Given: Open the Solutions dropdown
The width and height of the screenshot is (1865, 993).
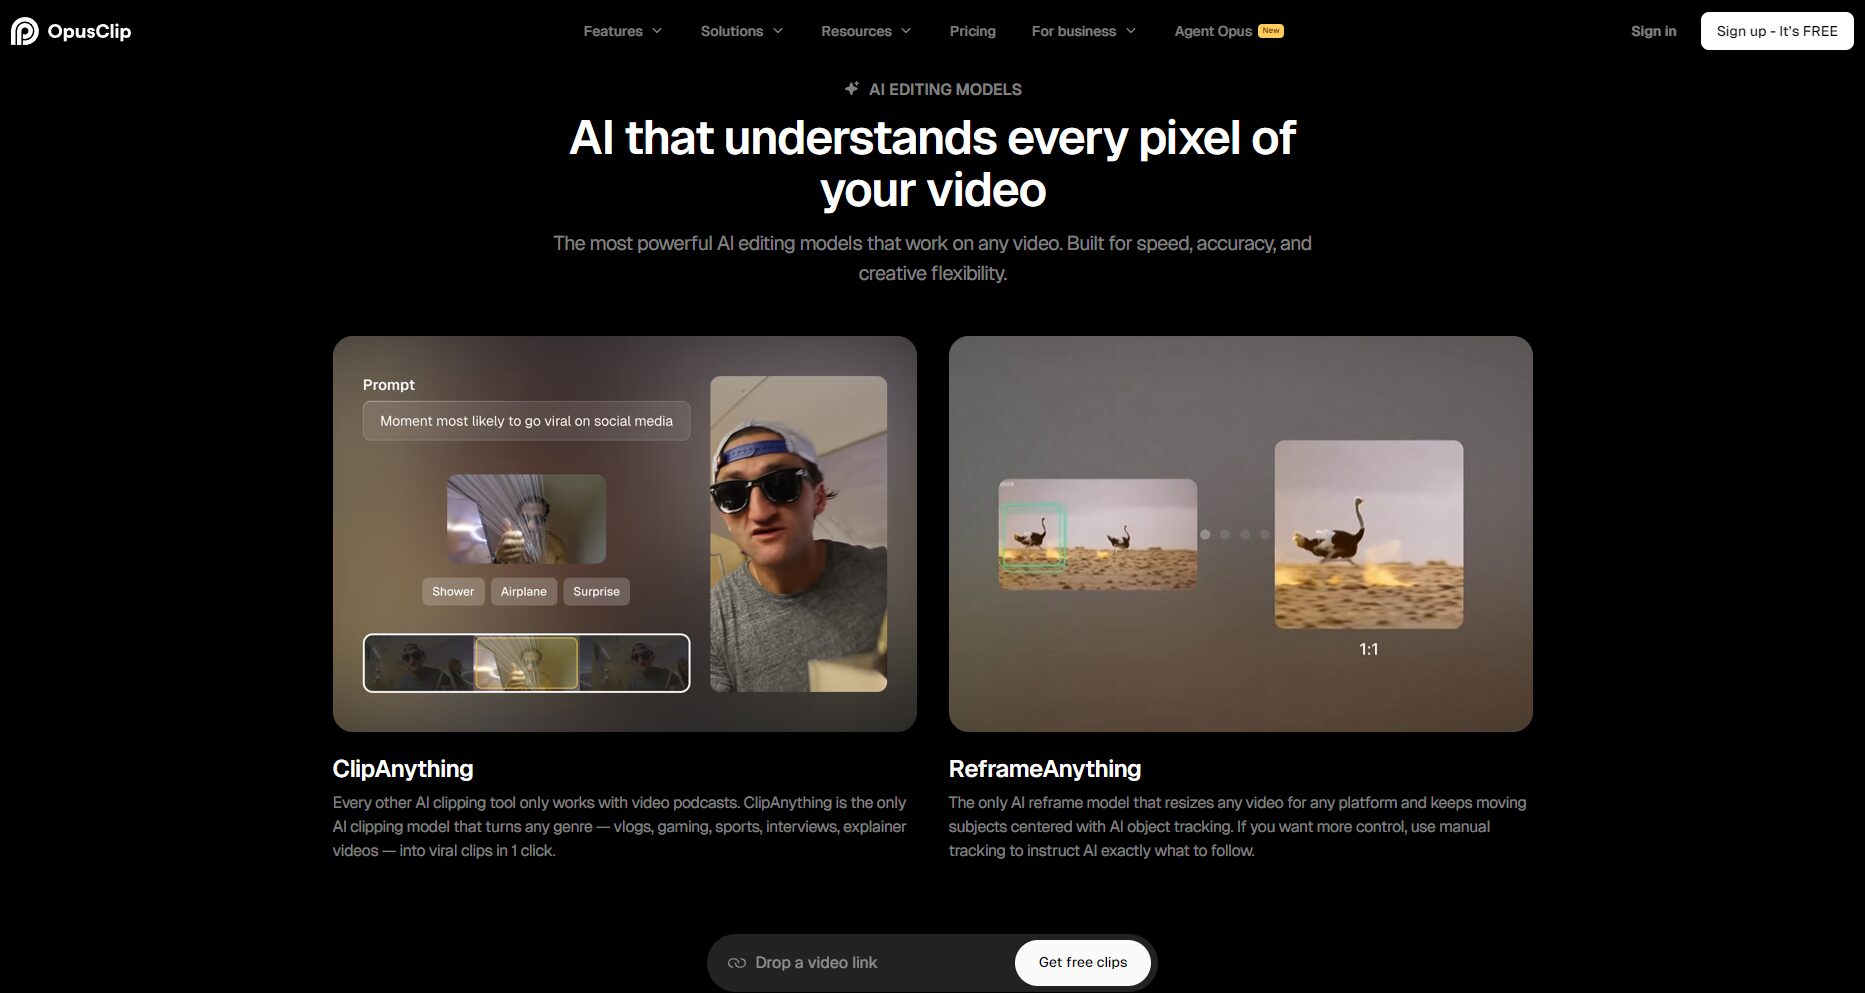Looking at the screenshot, I should (741, 31).
